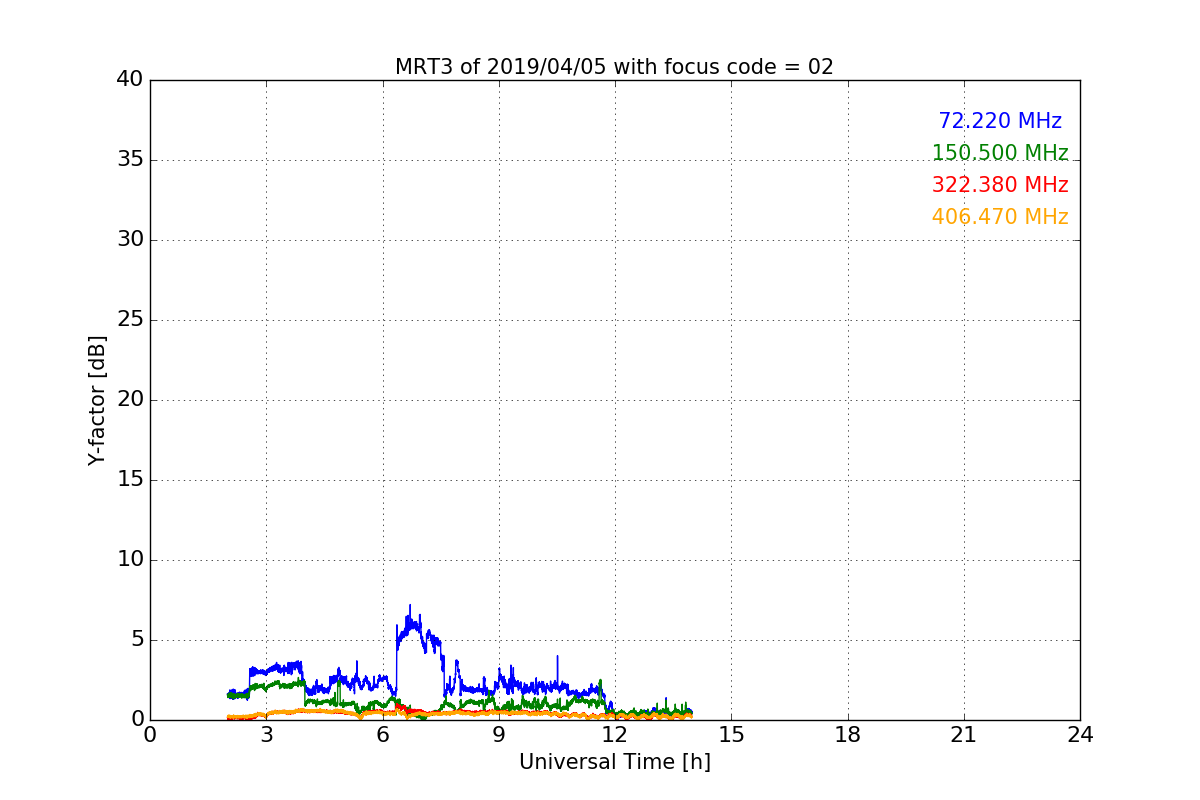Click the x-axis tick label 6

point(382,735)
